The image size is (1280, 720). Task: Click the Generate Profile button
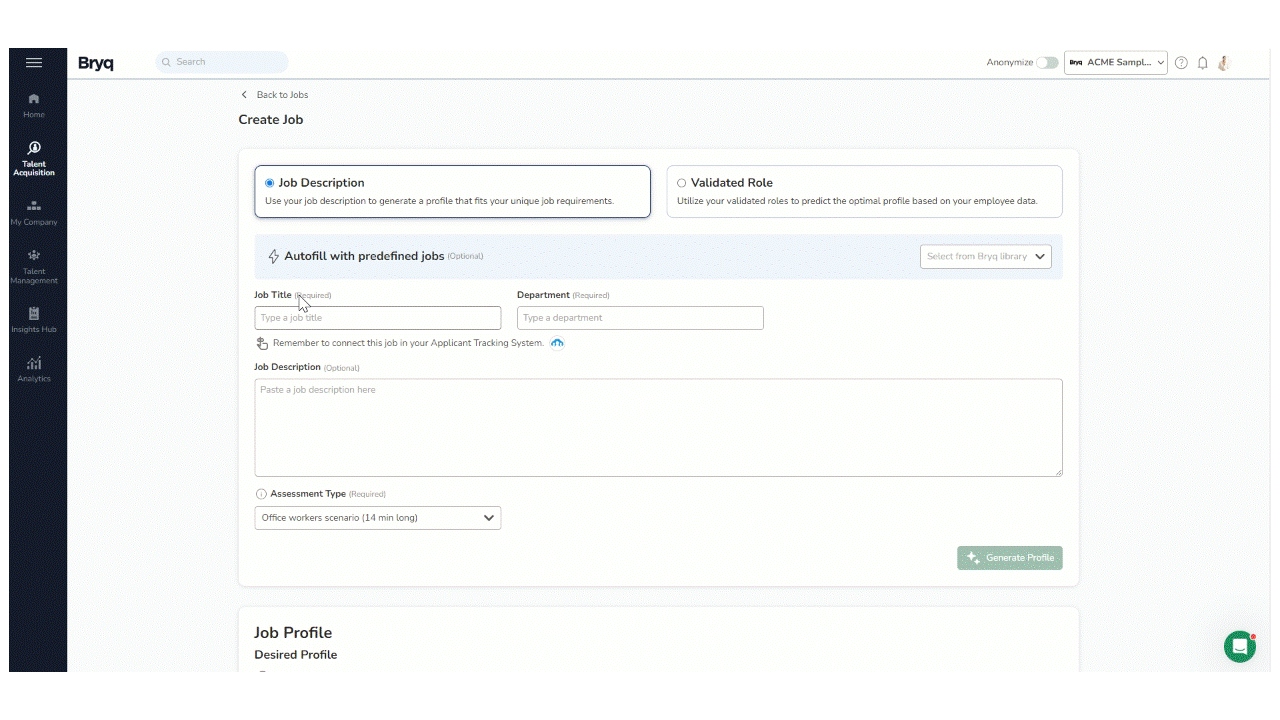pos(1009,558)
